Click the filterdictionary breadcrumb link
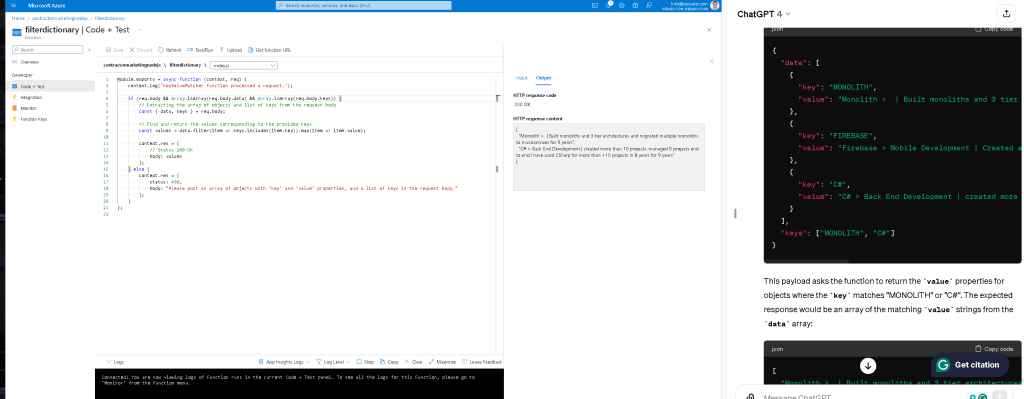Viewport: 1024px width, 399px height. pyautogui.click(x=110, y=18)
